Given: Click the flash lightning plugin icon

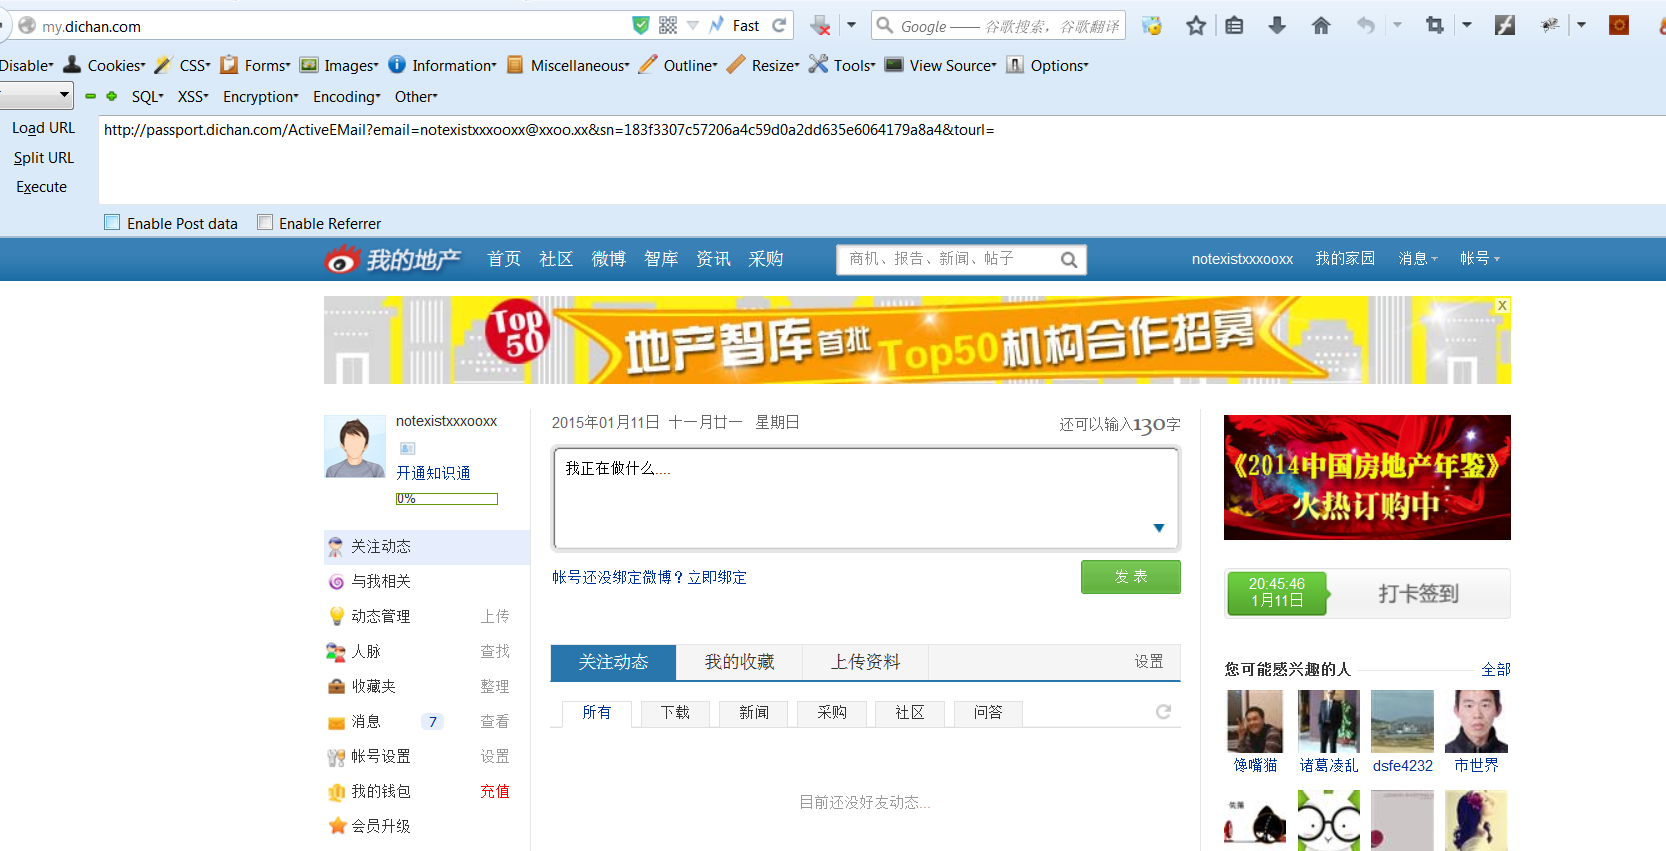Looking at the screenshot, I should pyautogui.click(x=1505, y=26).
